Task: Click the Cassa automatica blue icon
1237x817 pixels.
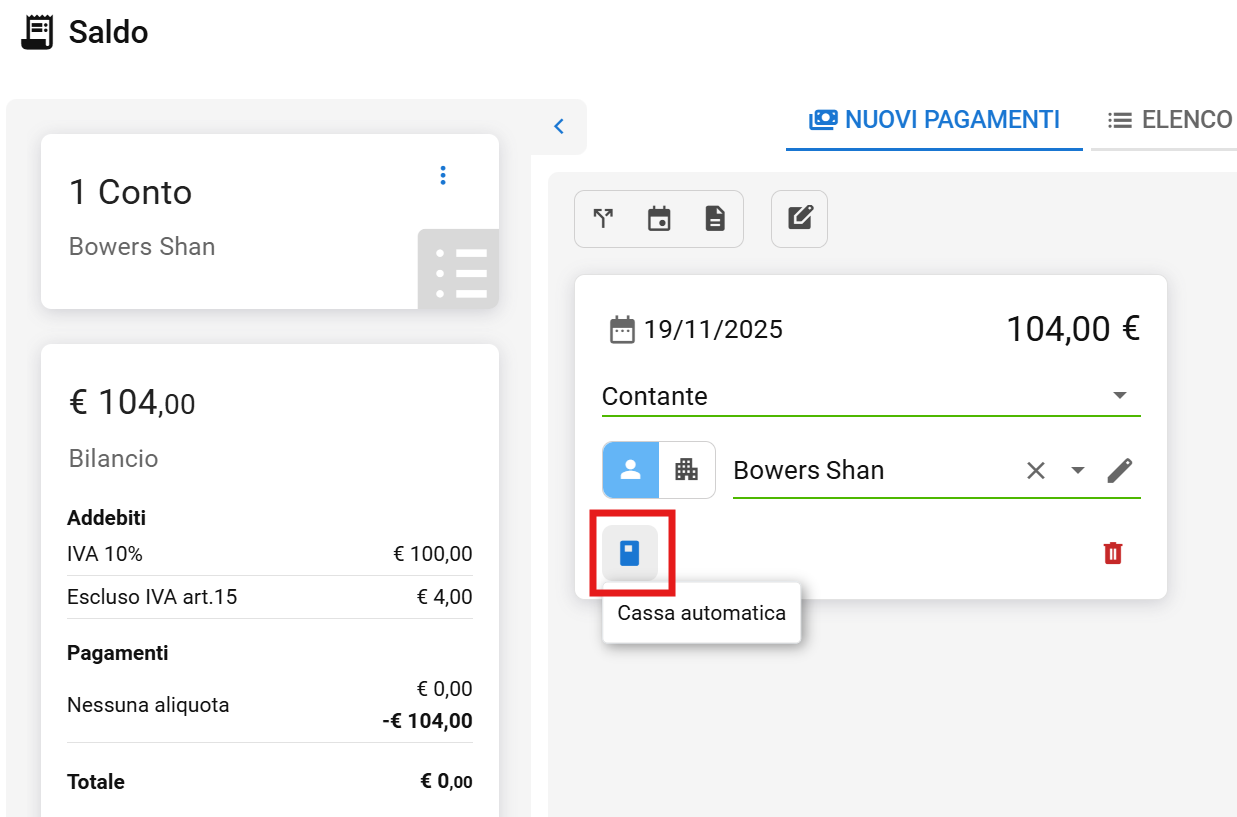Action: [629, 553]
